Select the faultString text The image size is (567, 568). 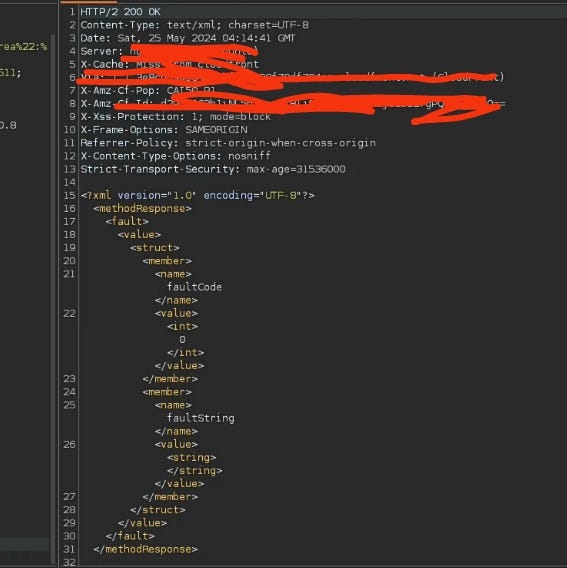coord(200,418)
